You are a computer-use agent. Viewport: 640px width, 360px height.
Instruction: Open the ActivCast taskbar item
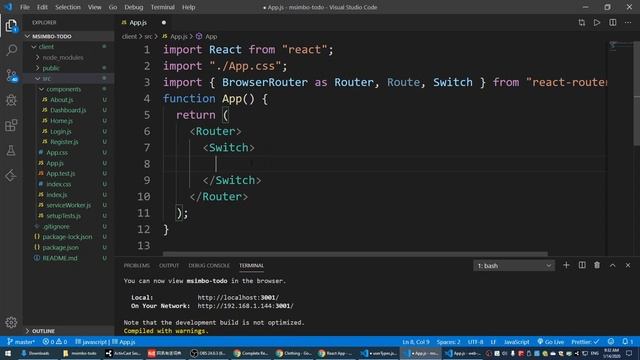[123, 353]
